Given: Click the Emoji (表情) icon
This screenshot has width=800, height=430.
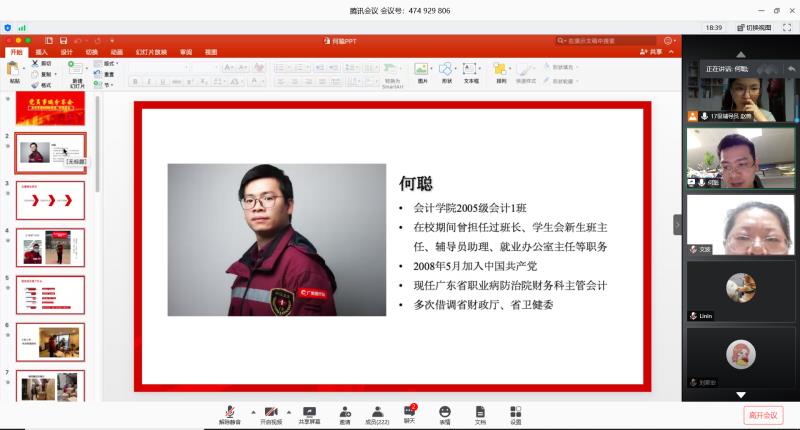Looking at the screenshot, I should [x=445, y=412].
